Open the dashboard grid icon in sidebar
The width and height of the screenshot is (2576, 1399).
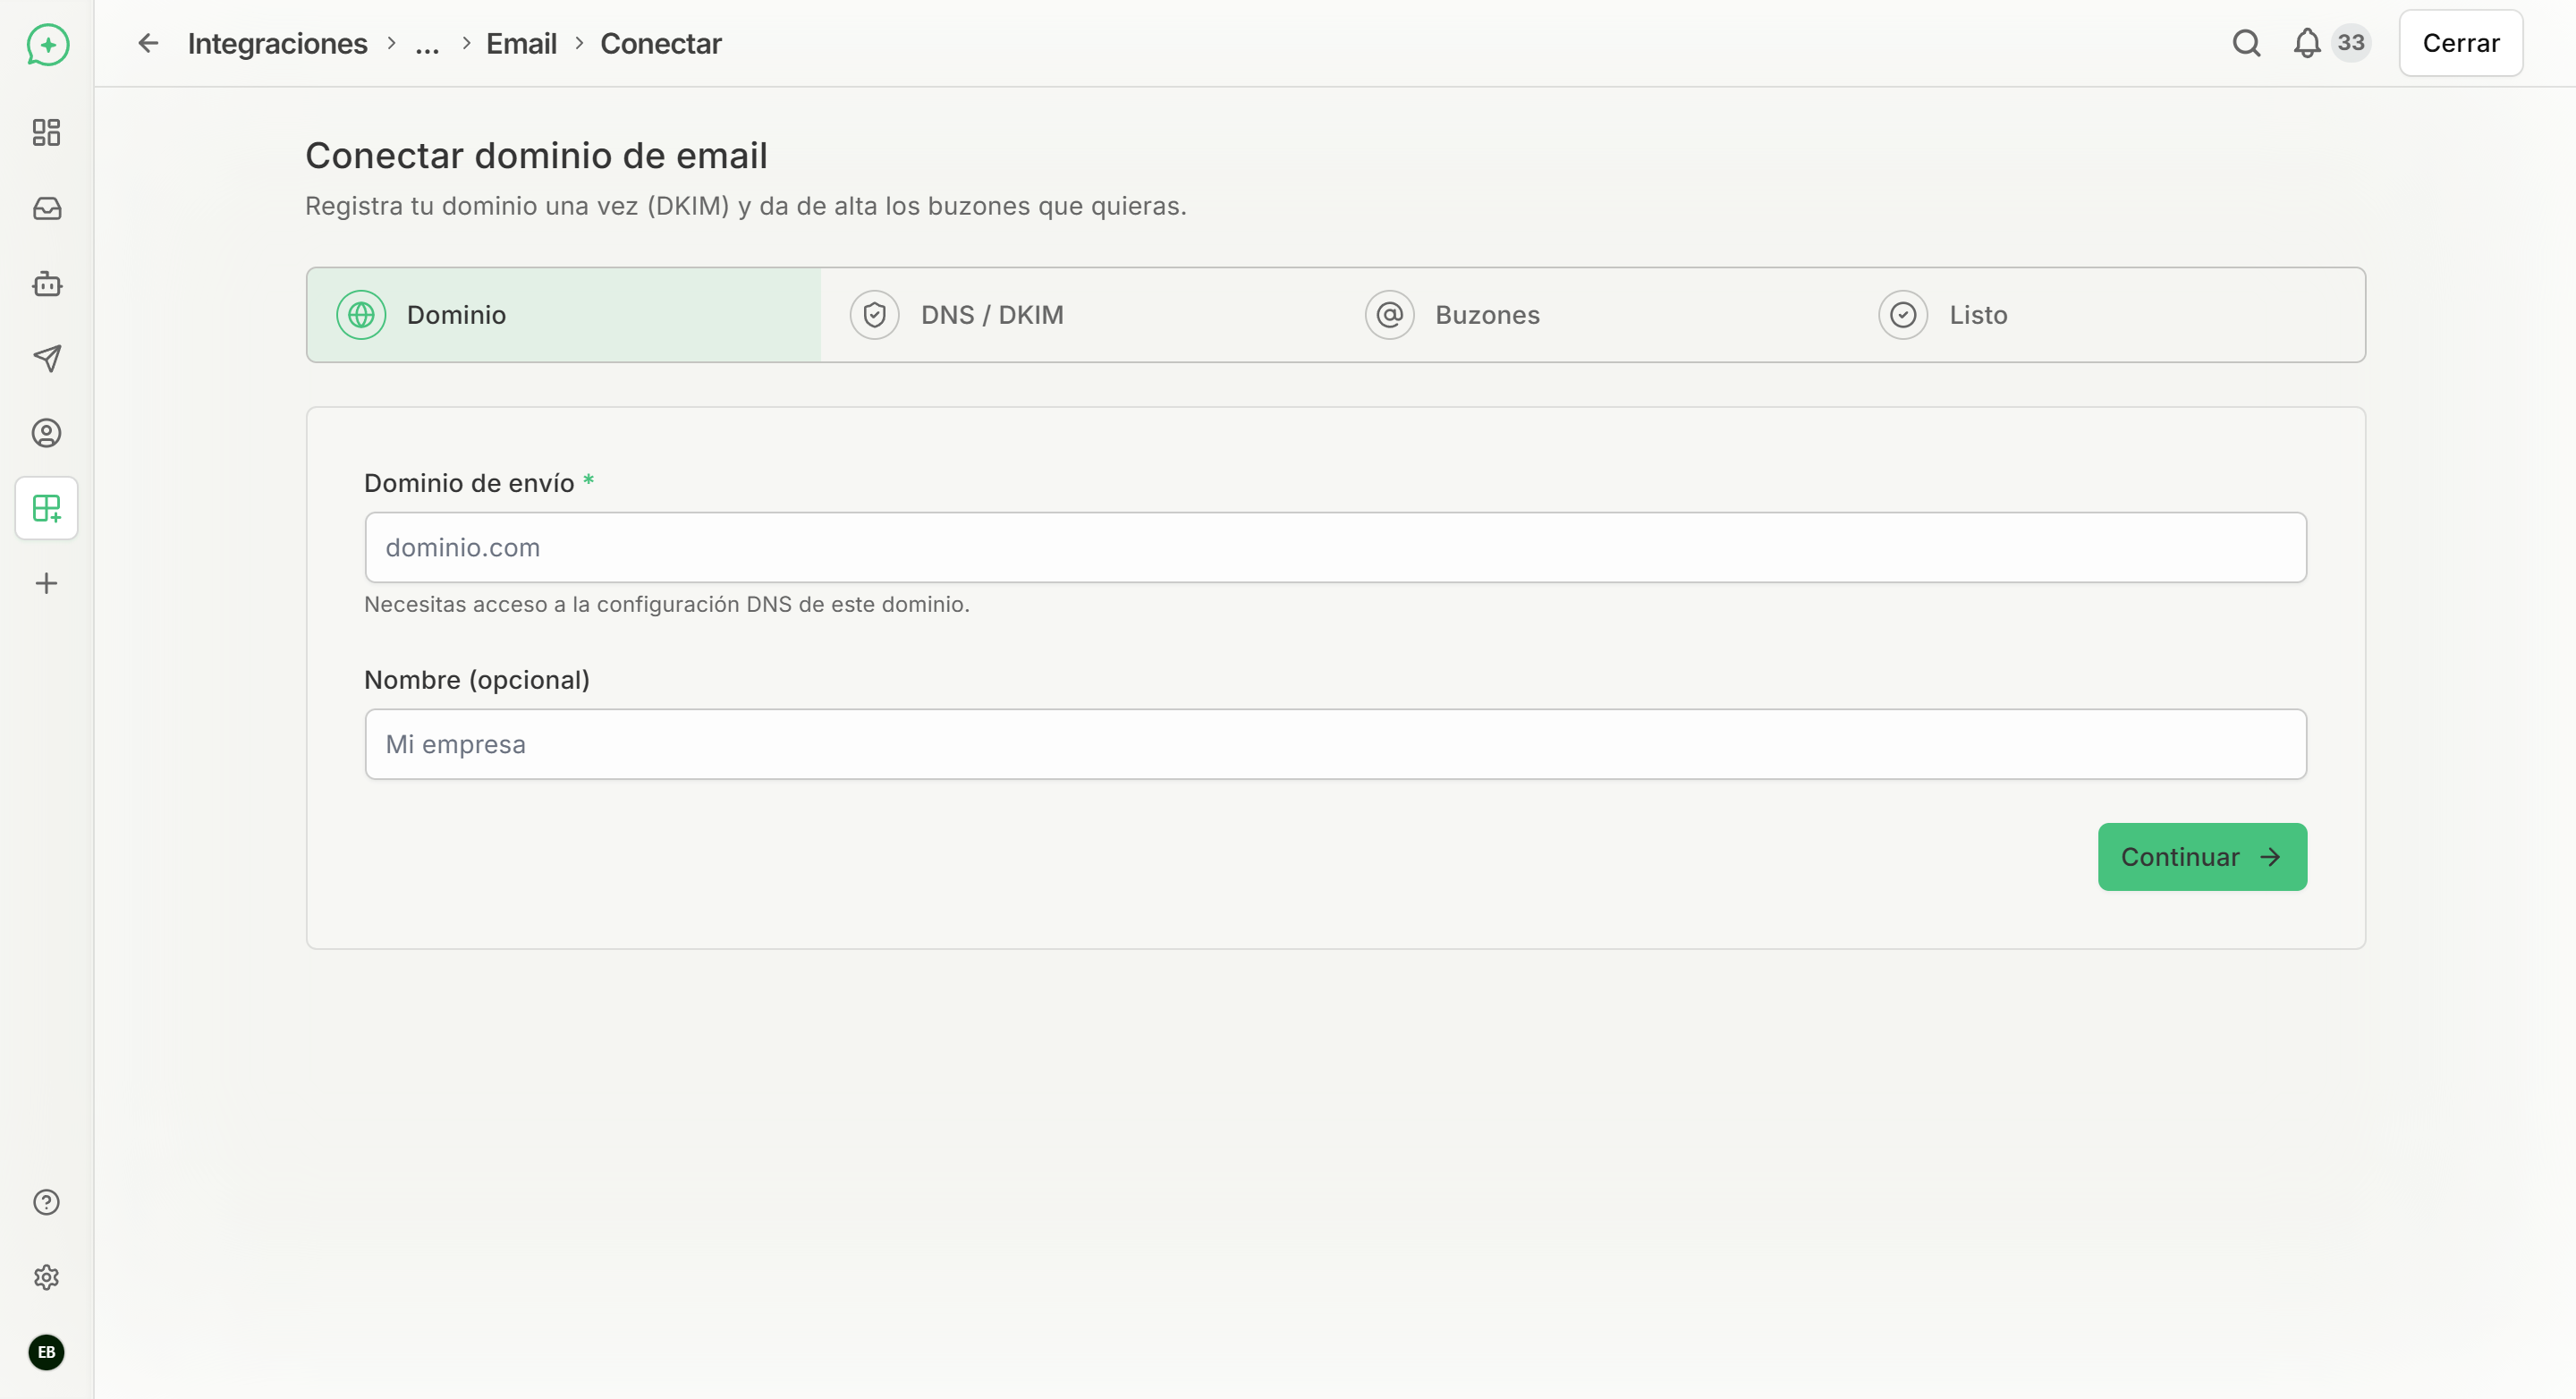click(46, 132)
